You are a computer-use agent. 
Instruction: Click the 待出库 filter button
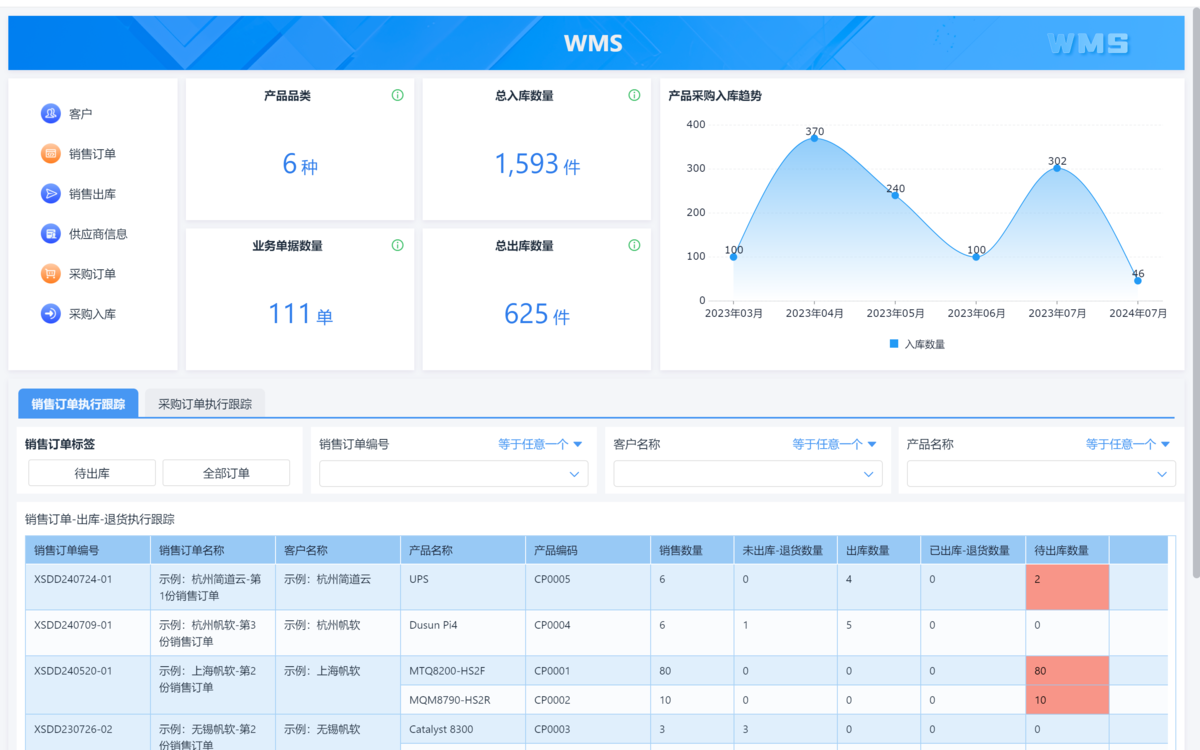[x=92, y=473]
